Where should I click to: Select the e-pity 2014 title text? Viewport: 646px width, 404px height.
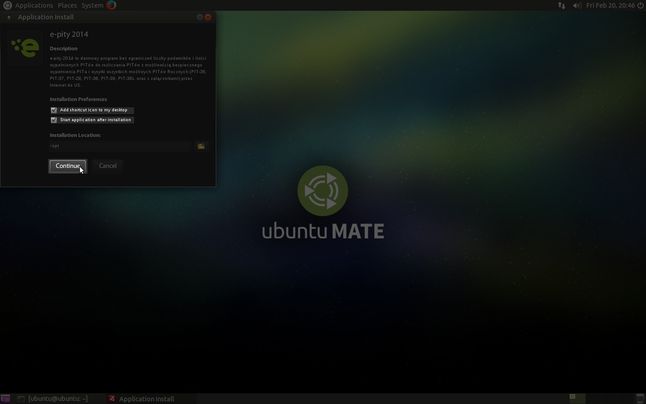69,34
